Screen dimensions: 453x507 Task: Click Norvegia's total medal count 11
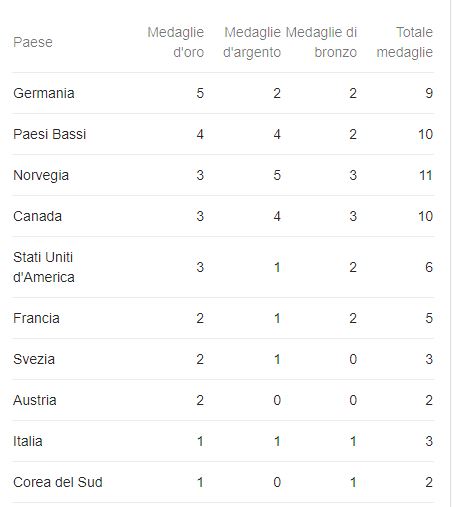(x=426, y=175)
